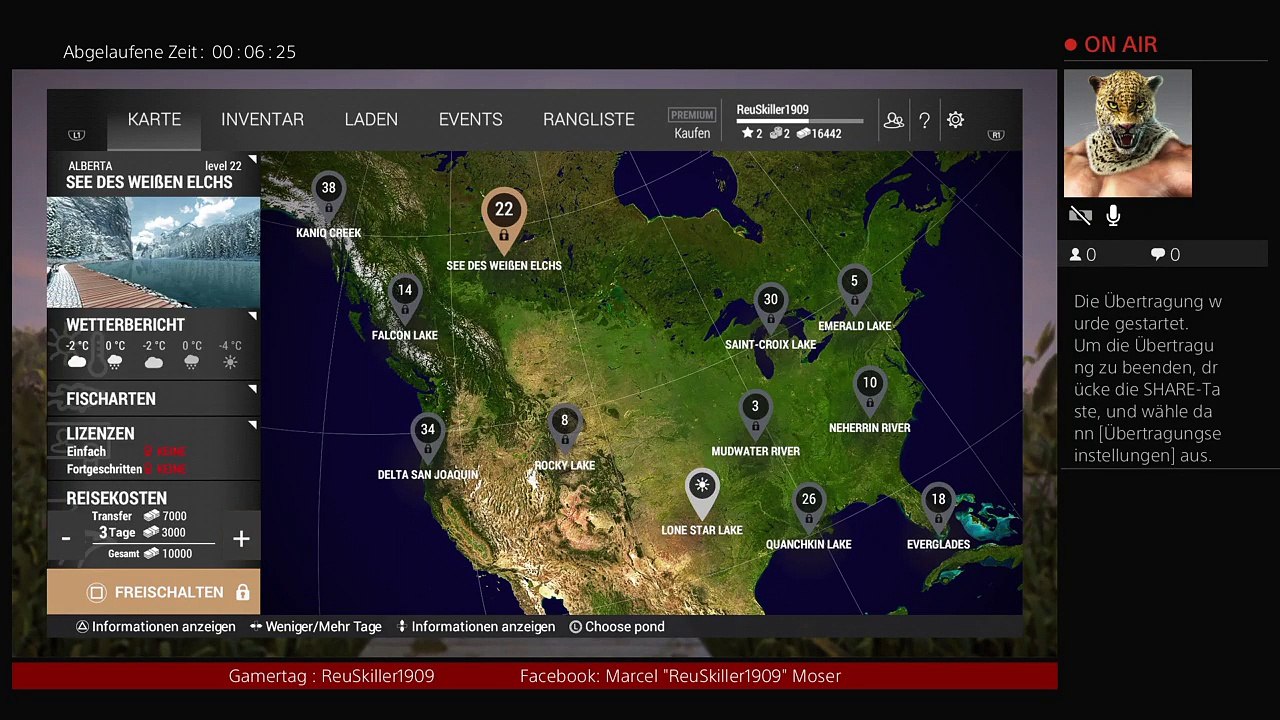Viewport: 1280px width, 720px height.
Task: Switch to the Inventar tab
Action: click(262, 120)
